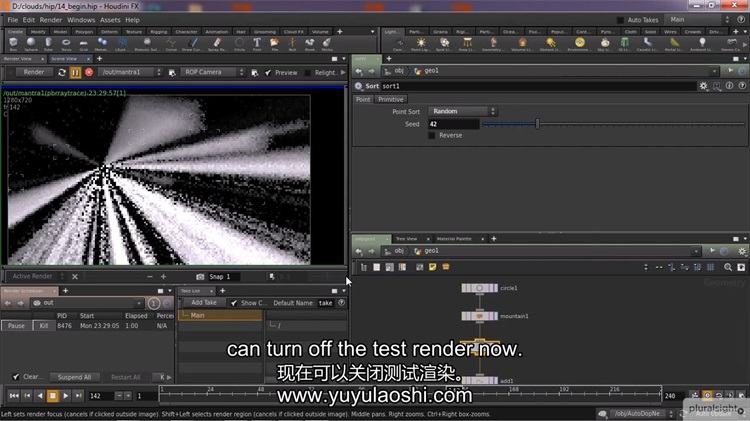The image size is (750, 421).
Task: Open the File menu
Action: 12,20
